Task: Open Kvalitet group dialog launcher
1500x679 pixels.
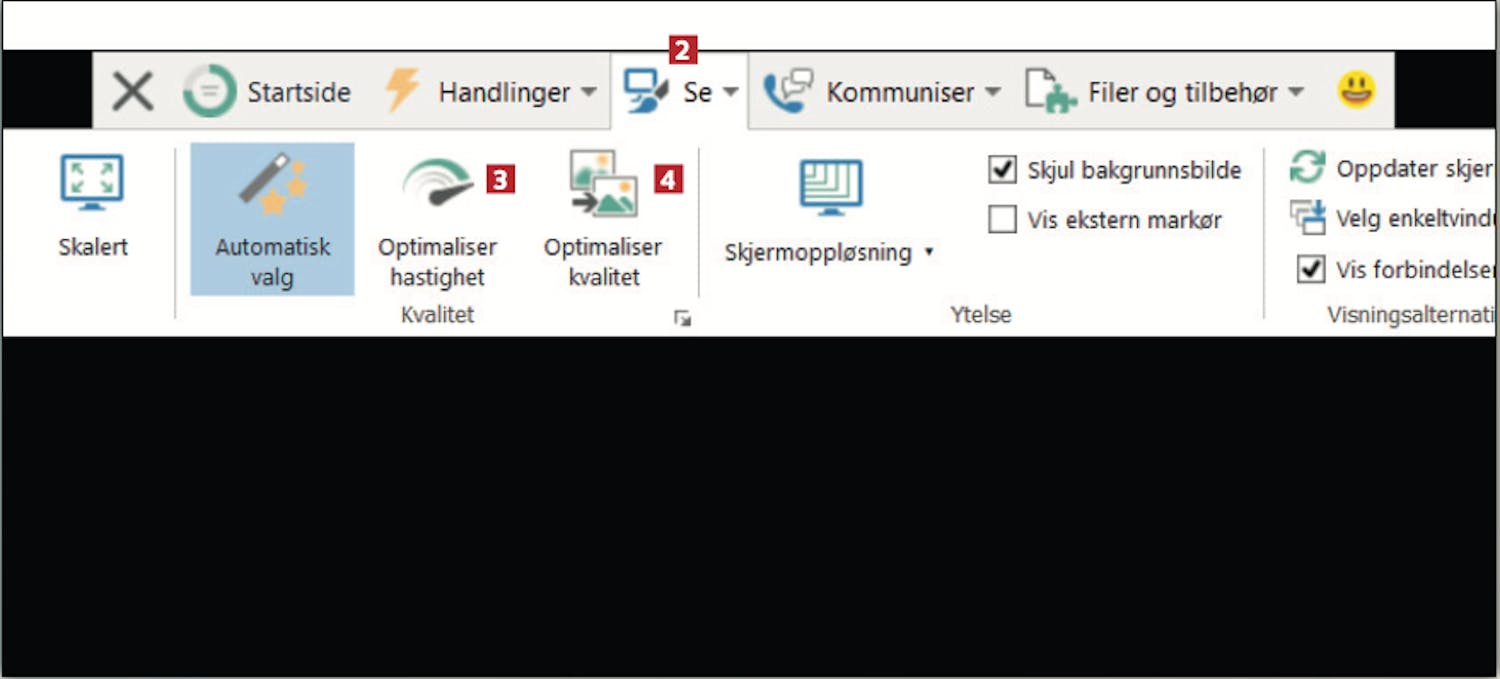Action: point(682,318)
